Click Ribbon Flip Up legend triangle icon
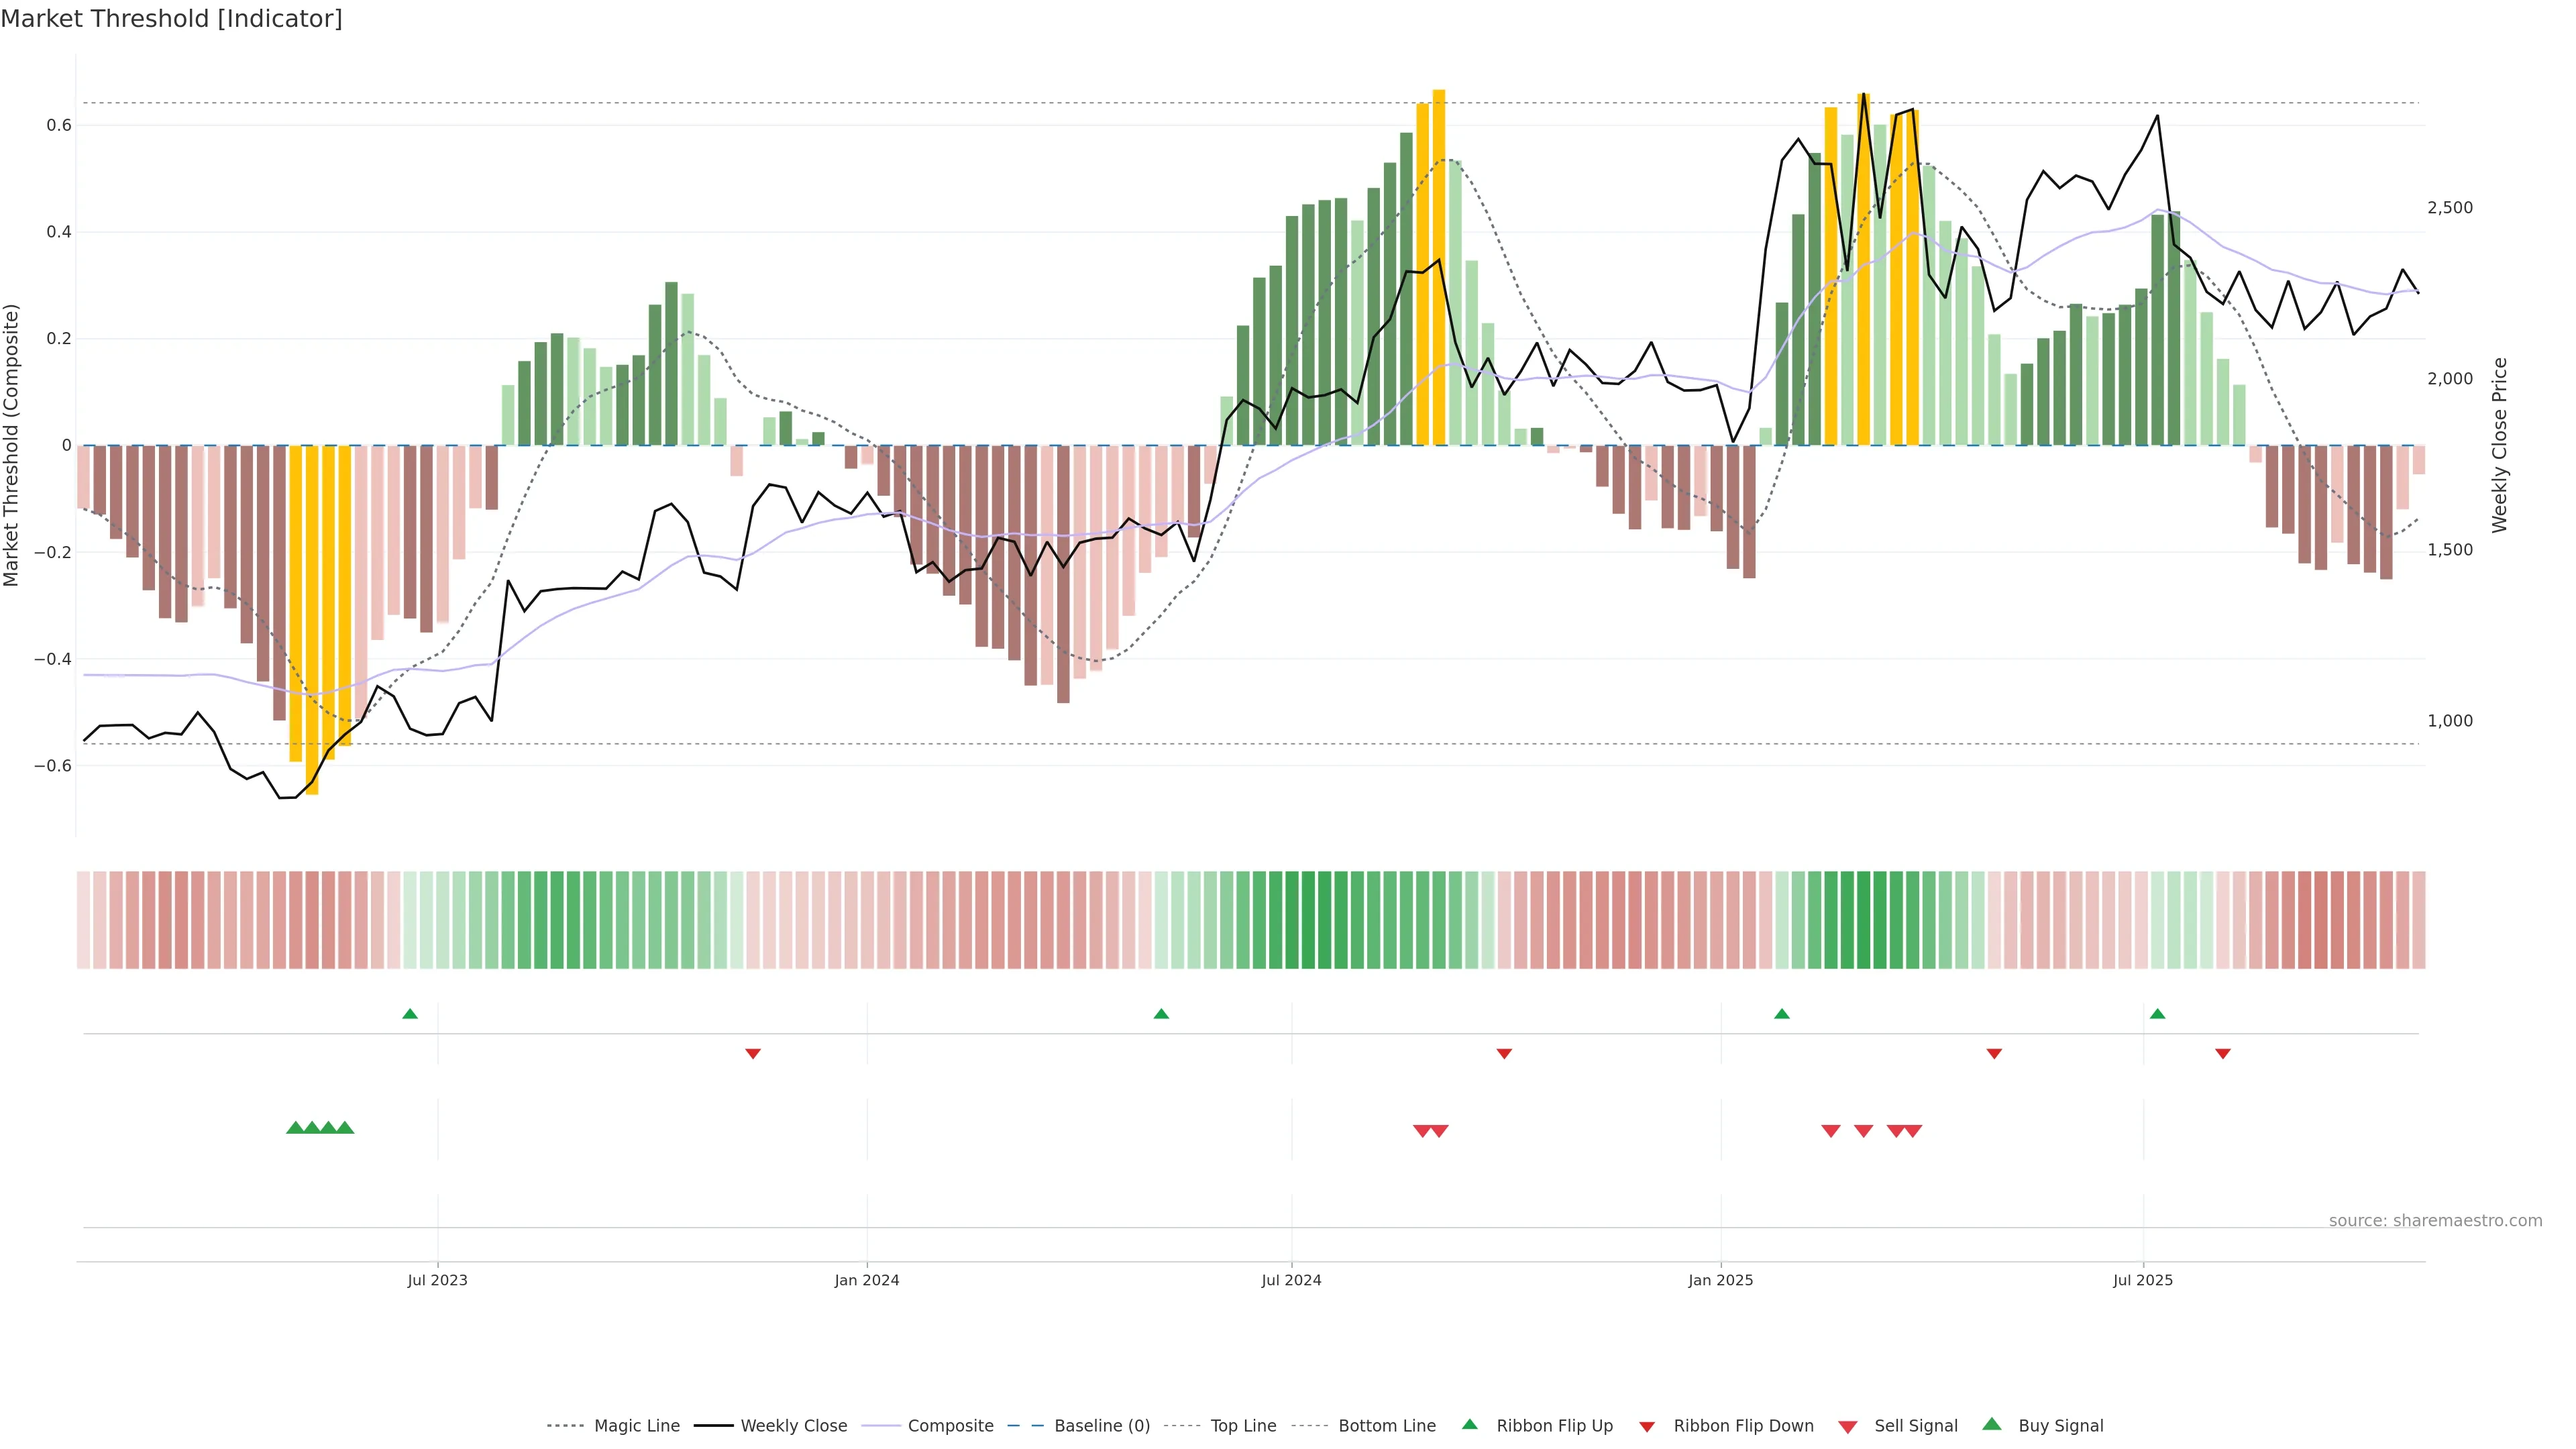Image resolution: width=2576 pixels, height=1449 pixels. click(1469, 1424)
